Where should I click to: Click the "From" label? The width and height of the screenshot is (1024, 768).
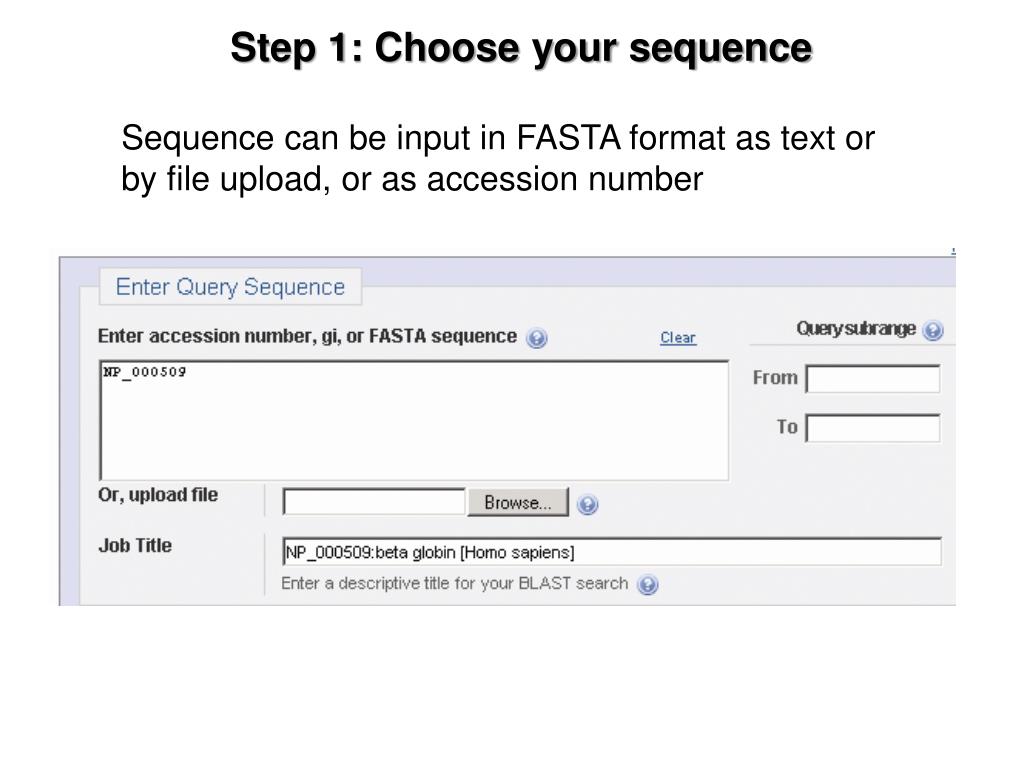click(775, 377)
